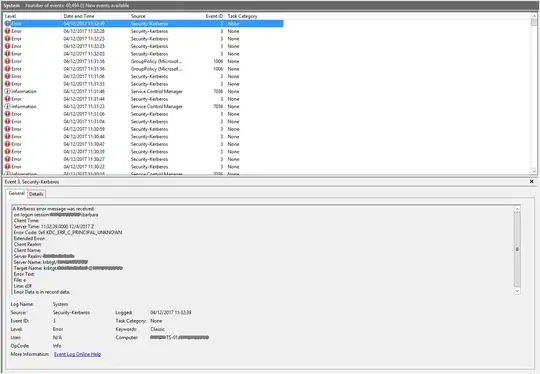Image resolution: width=540 pixels, height=374 pixels.
Task: Click error icon of 11:30:59 event row
Action: (x=7, y=129)
